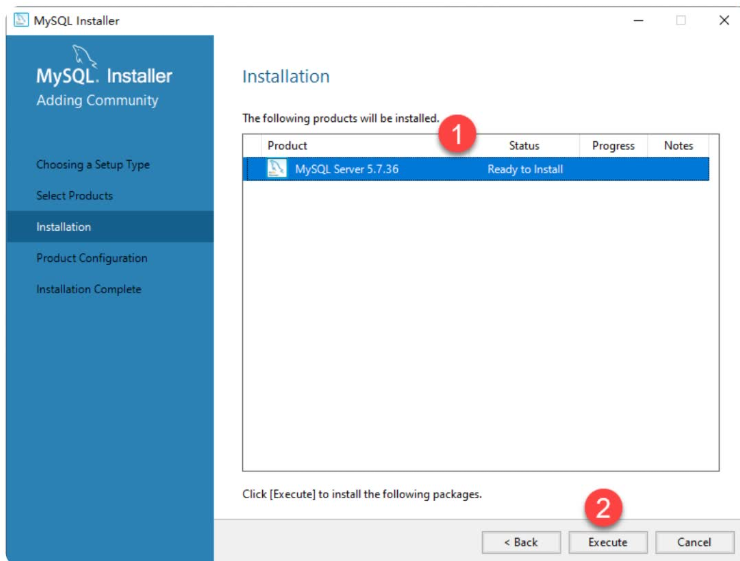Click the Product column header

point(287,145)
